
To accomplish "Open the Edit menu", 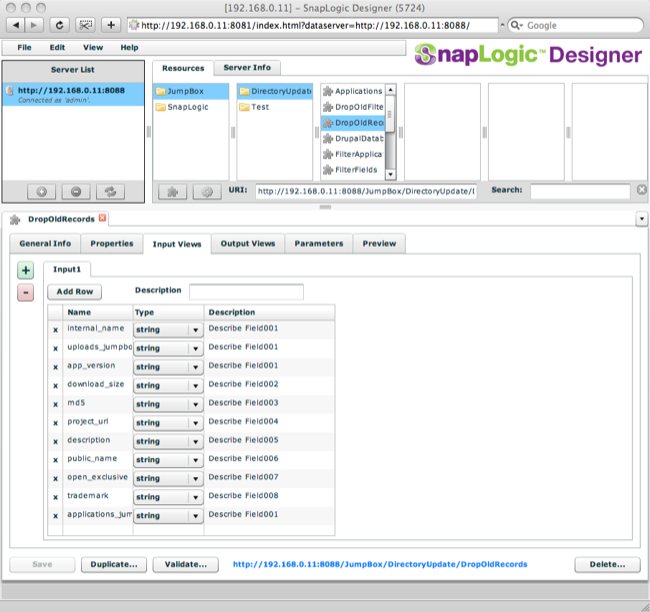I will click(x=57, y=48).
